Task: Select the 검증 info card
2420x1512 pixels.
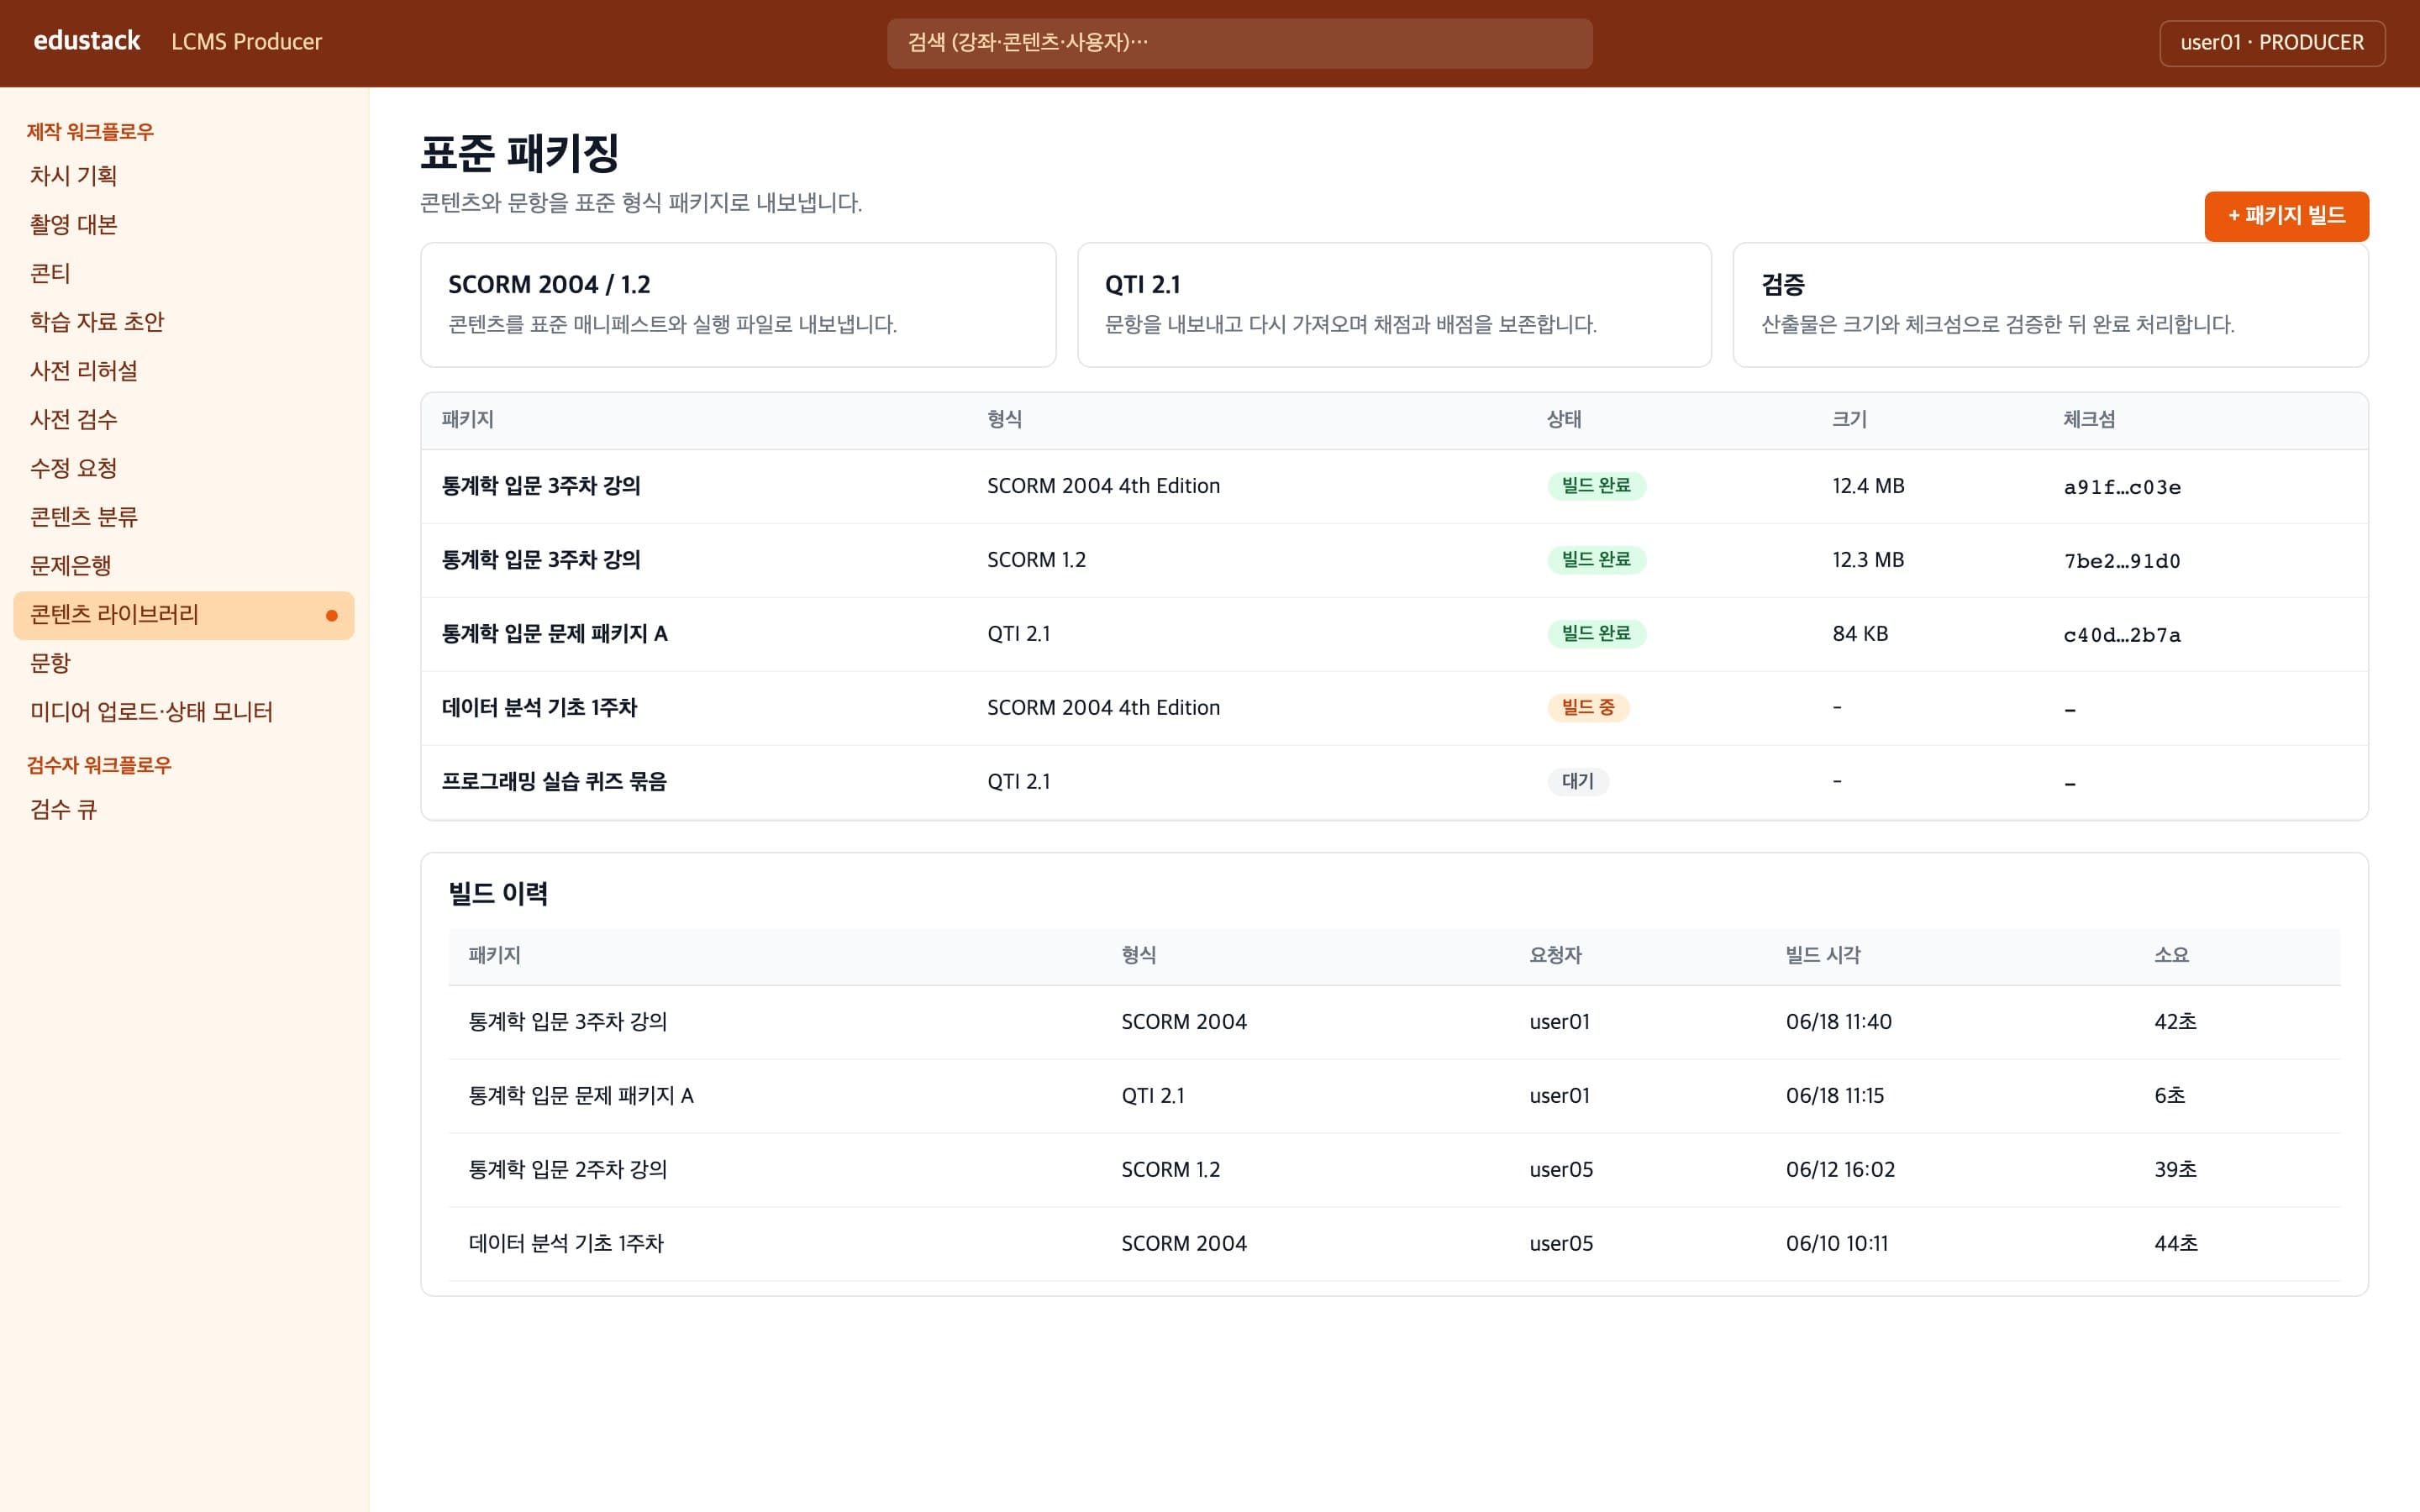Action: [x=2050, y=305]
